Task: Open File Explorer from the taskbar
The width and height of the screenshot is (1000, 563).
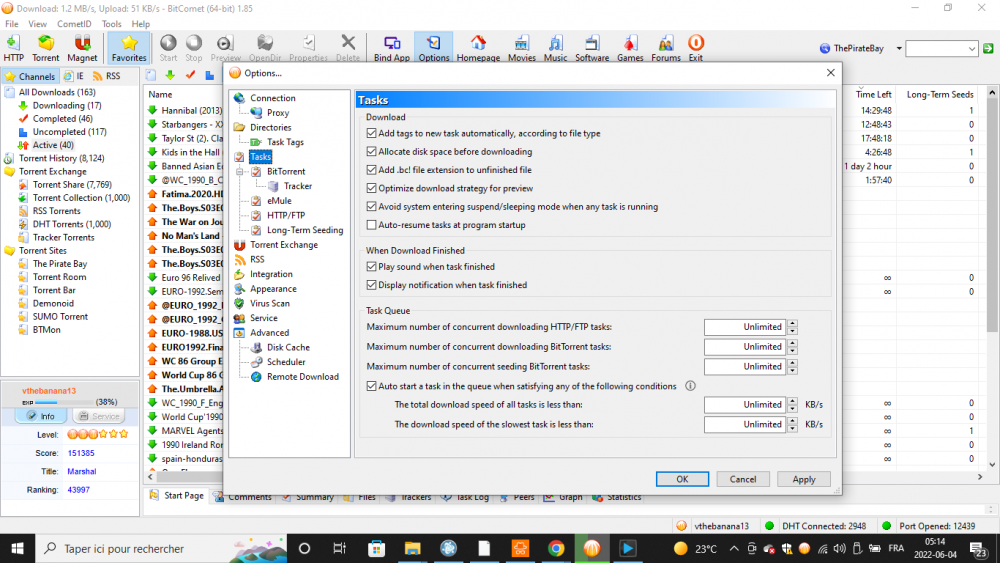Action: click(413, 548)
